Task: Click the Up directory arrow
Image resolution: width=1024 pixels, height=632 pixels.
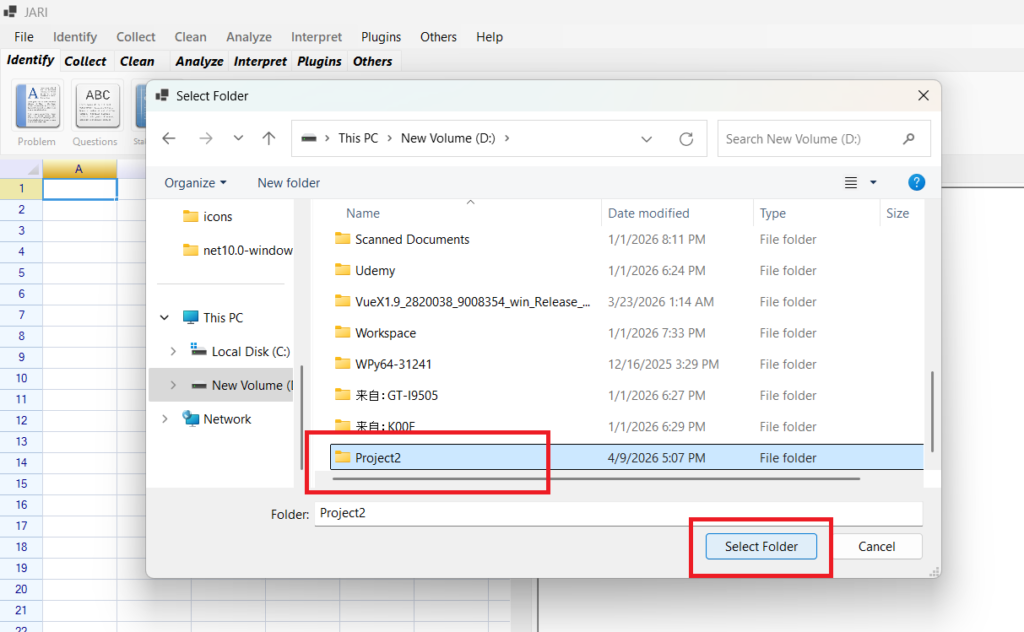Action: click(x=268, y=139)
